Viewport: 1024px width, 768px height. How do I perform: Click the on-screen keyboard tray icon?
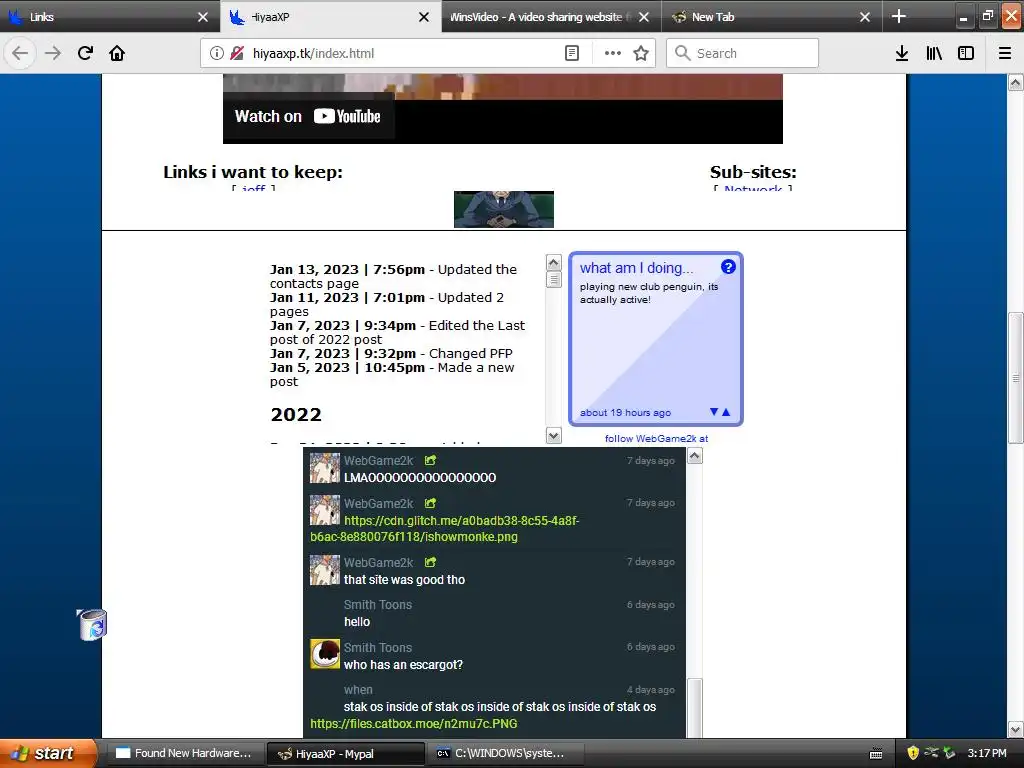click(x=876, y=754)
